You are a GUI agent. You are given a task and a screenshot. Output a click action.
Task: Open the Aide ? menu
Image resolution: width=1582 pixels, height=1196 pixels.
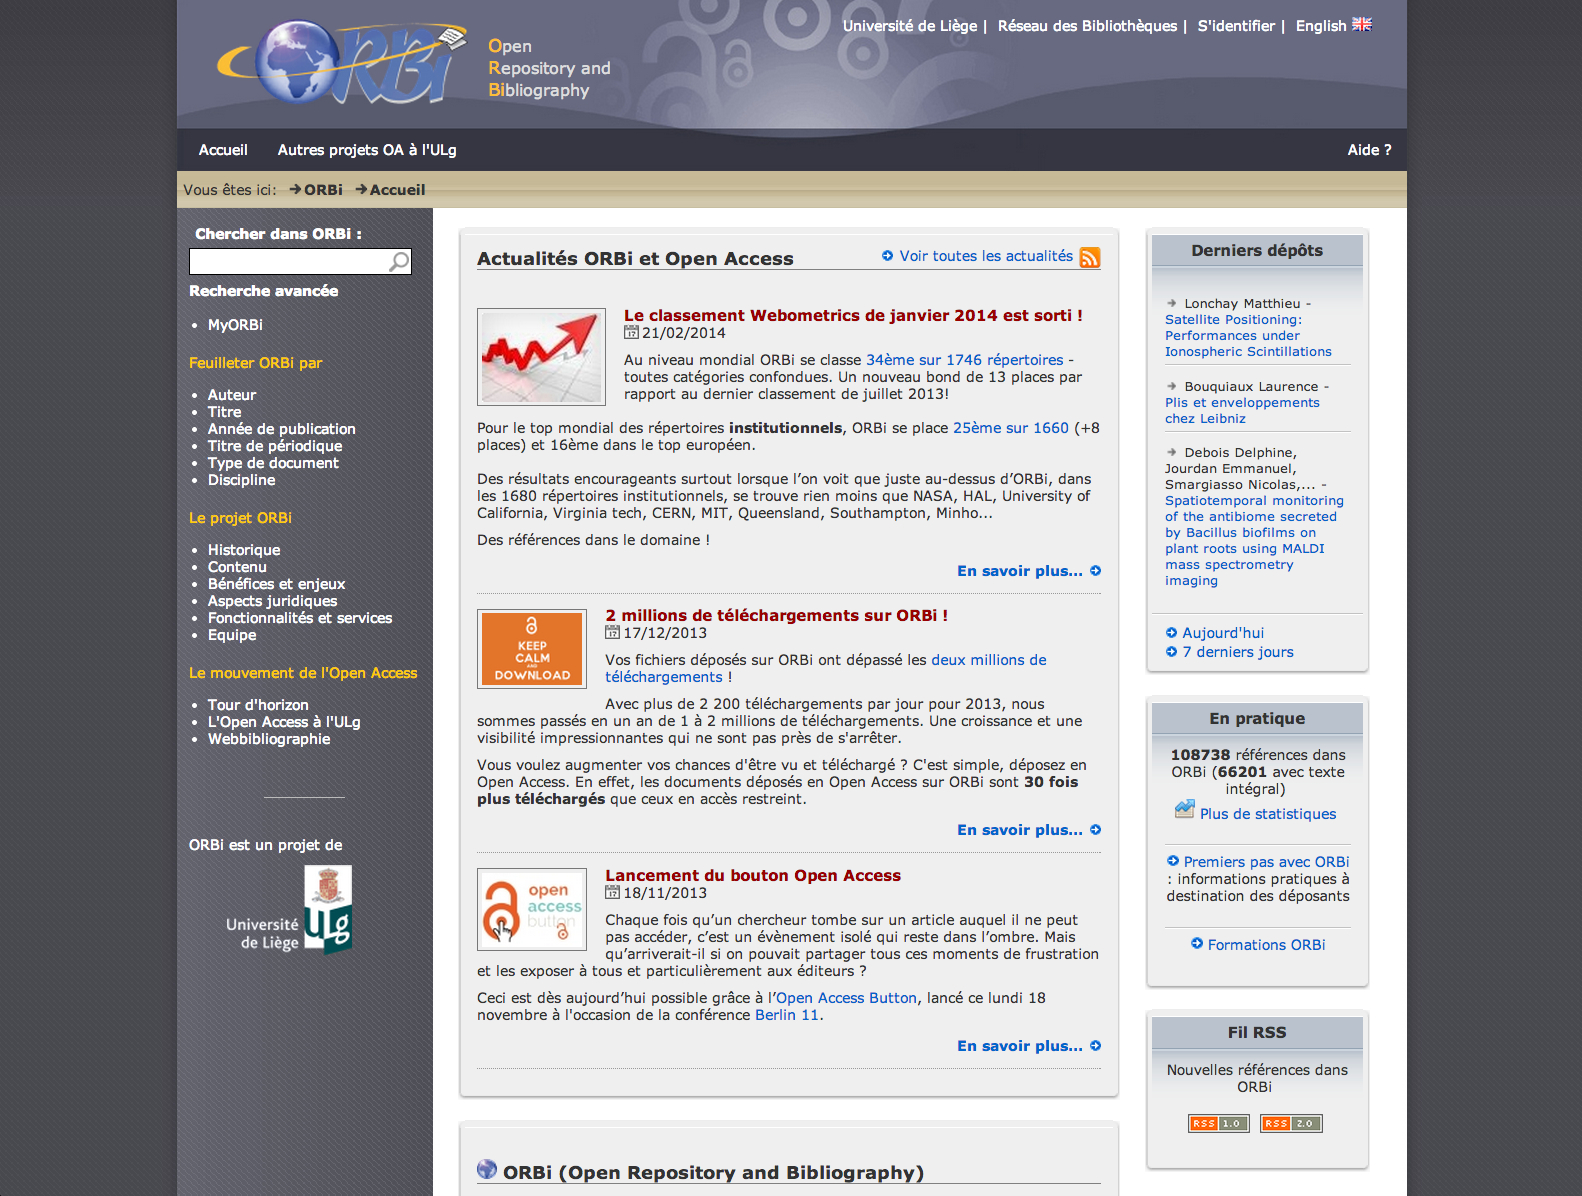tap(1369, 150)
